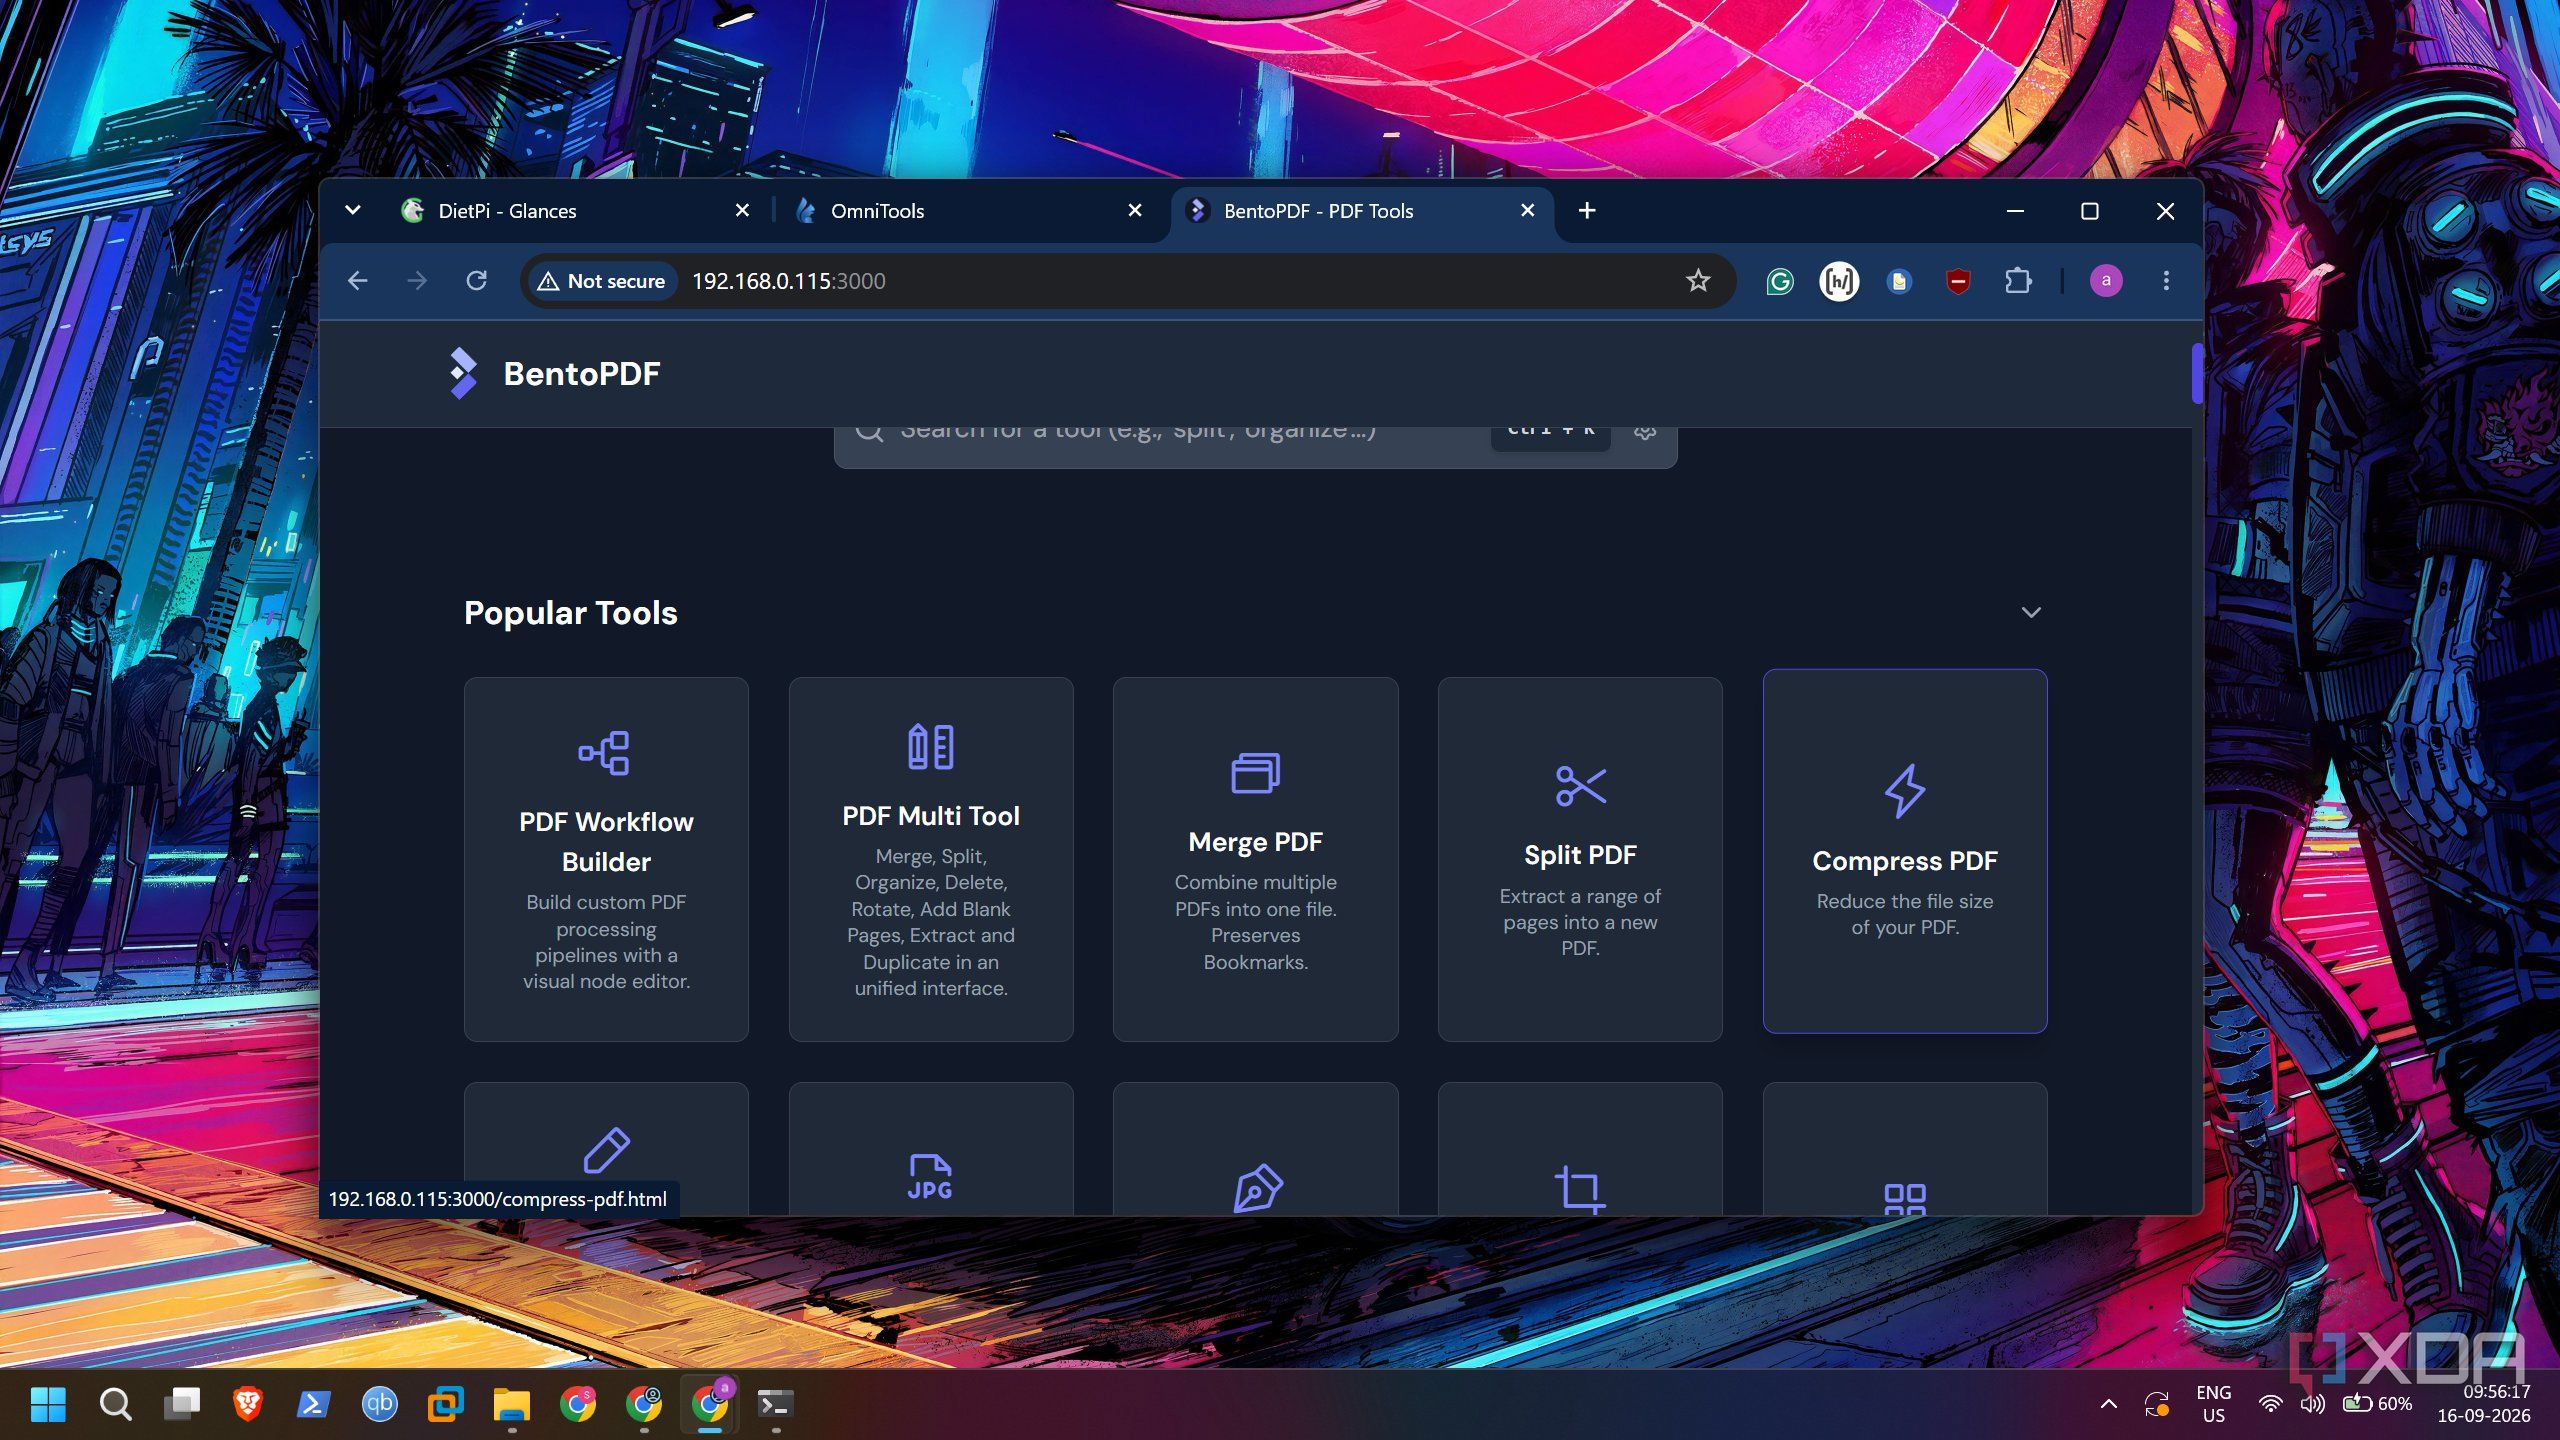
Task: Open the terminal app on the taskbar
Action: (x=775, y=1404)
